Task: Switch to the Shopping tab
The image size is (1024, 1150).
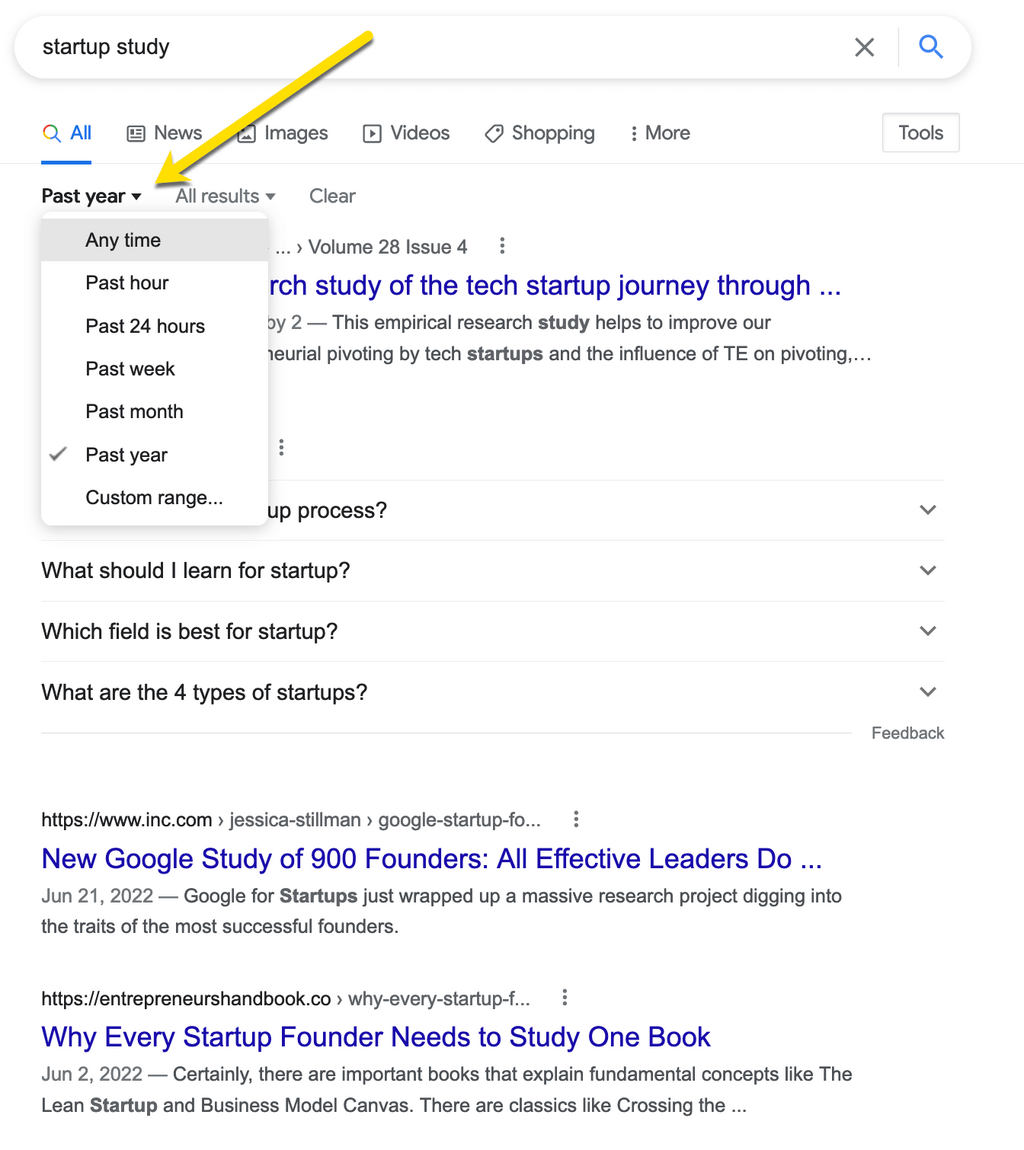Action: [539, 133]
